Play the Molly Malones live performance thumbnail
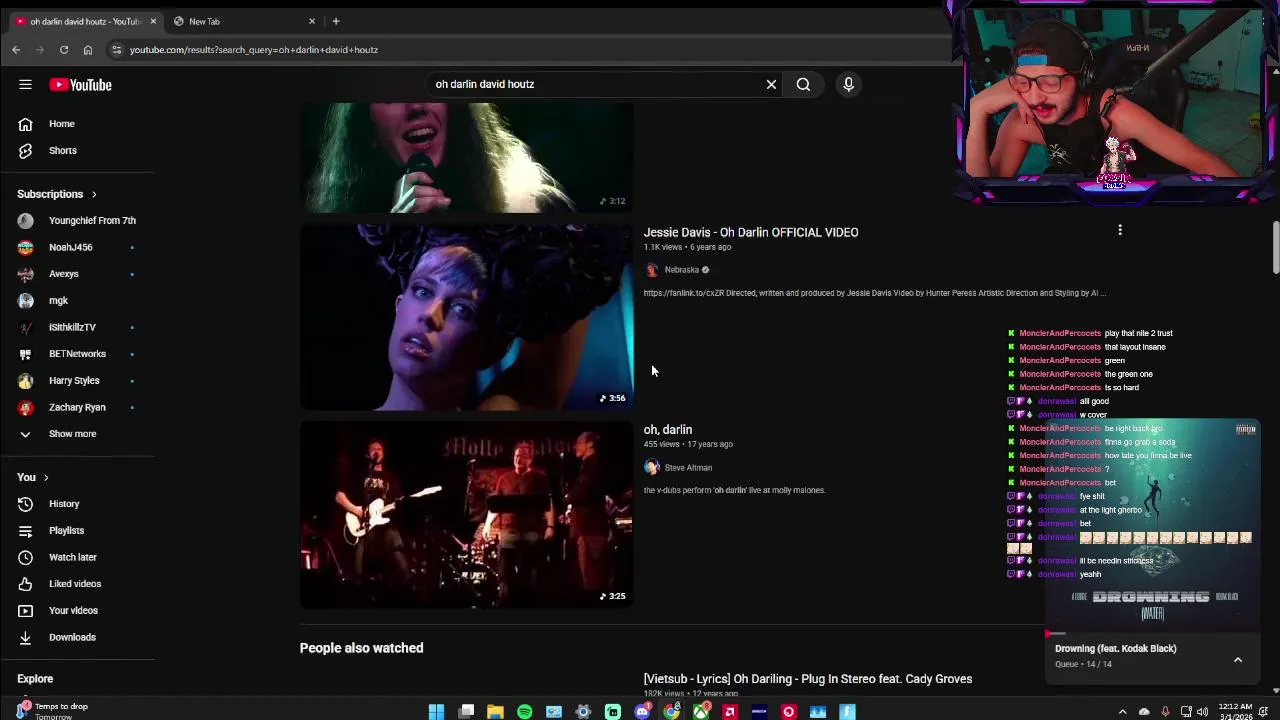1280x720 pixels. [x=466, y=514]
